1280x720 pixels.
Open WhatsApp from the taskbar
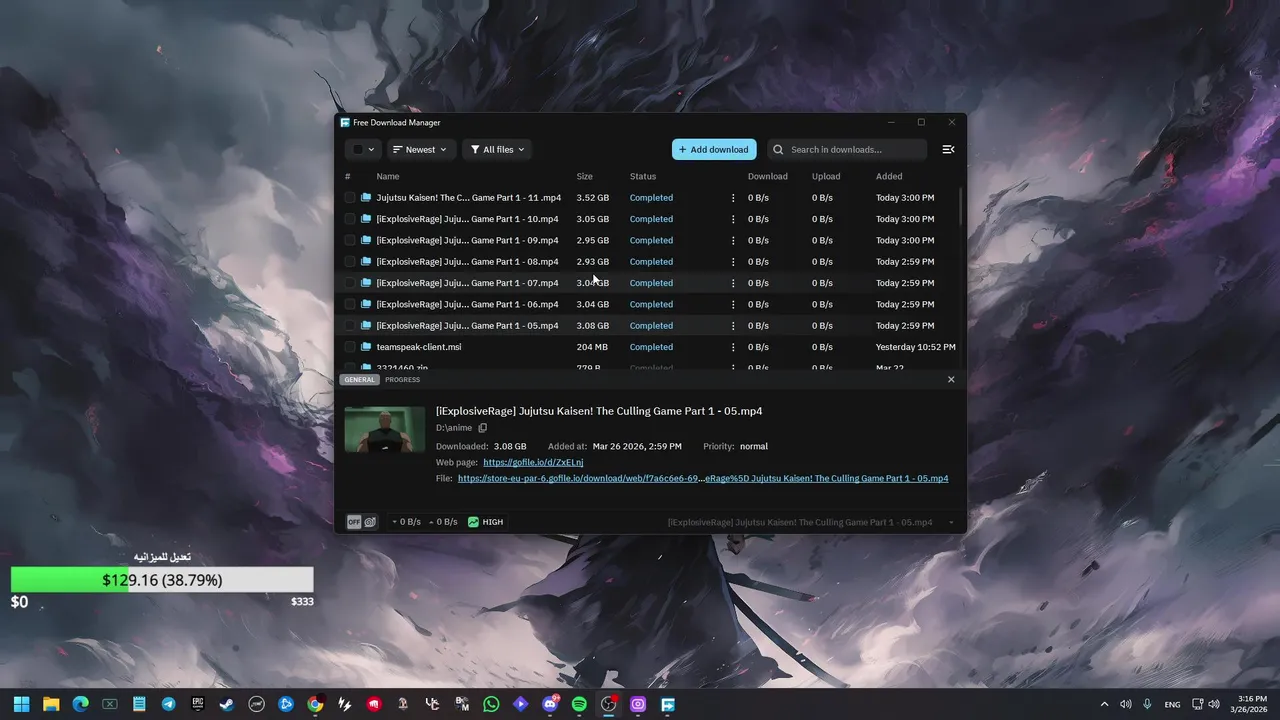491,704
